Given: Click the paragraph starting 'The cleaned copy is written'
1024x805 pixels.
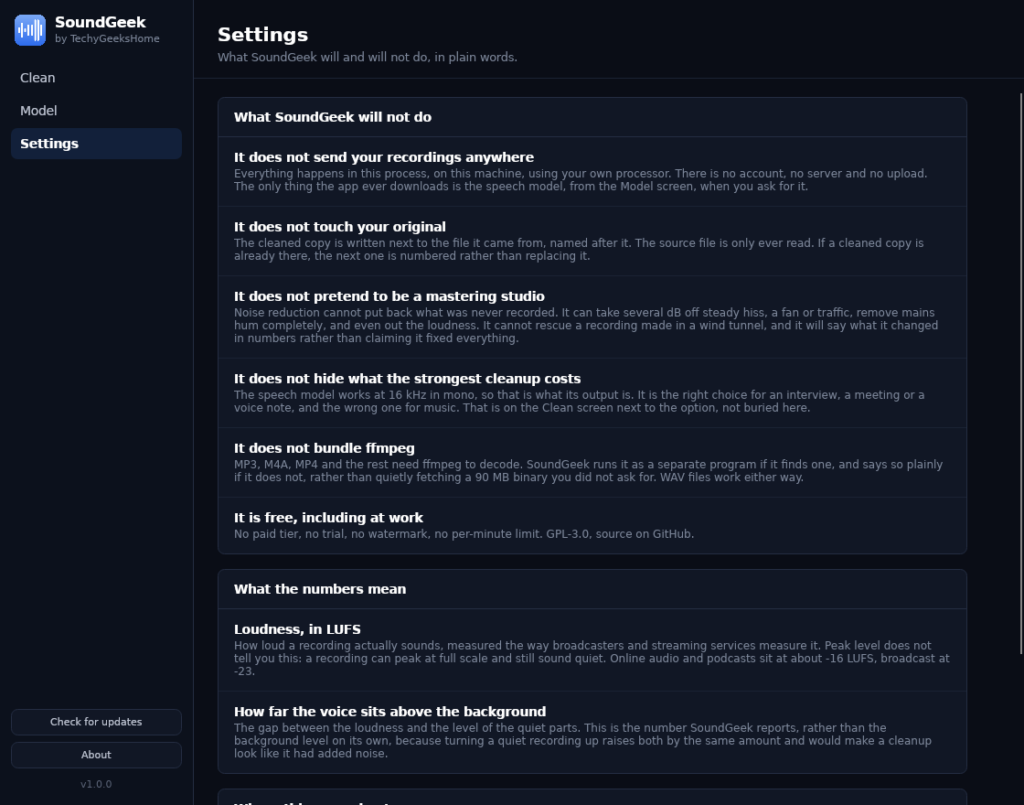Looking at the screenshot, I should click(579, 249).
